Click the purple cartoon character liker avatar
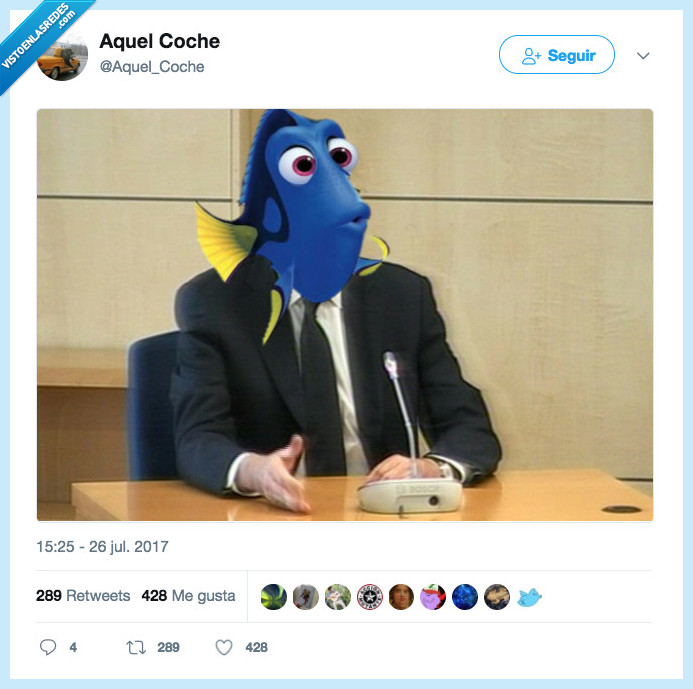Screen dimensions: 693x689 tap(433, 597)
